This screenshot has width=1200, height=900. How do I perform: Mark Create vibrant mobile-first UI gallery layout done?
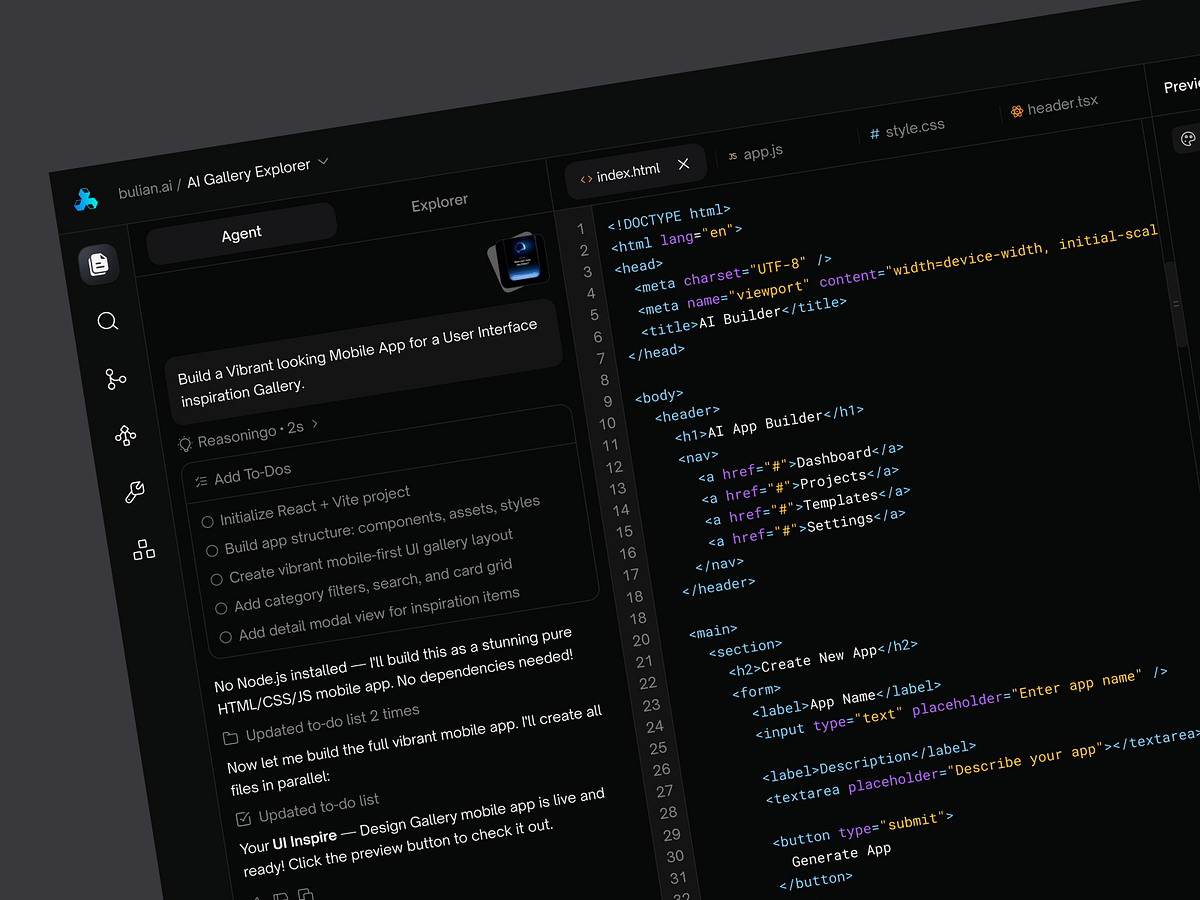[x=217, y=579]
